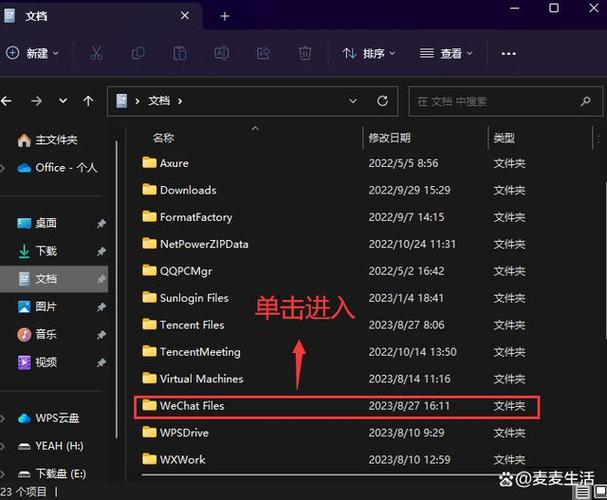Sort by 名称 column header
Screen dimensions: 607x500
pos(163,138)
